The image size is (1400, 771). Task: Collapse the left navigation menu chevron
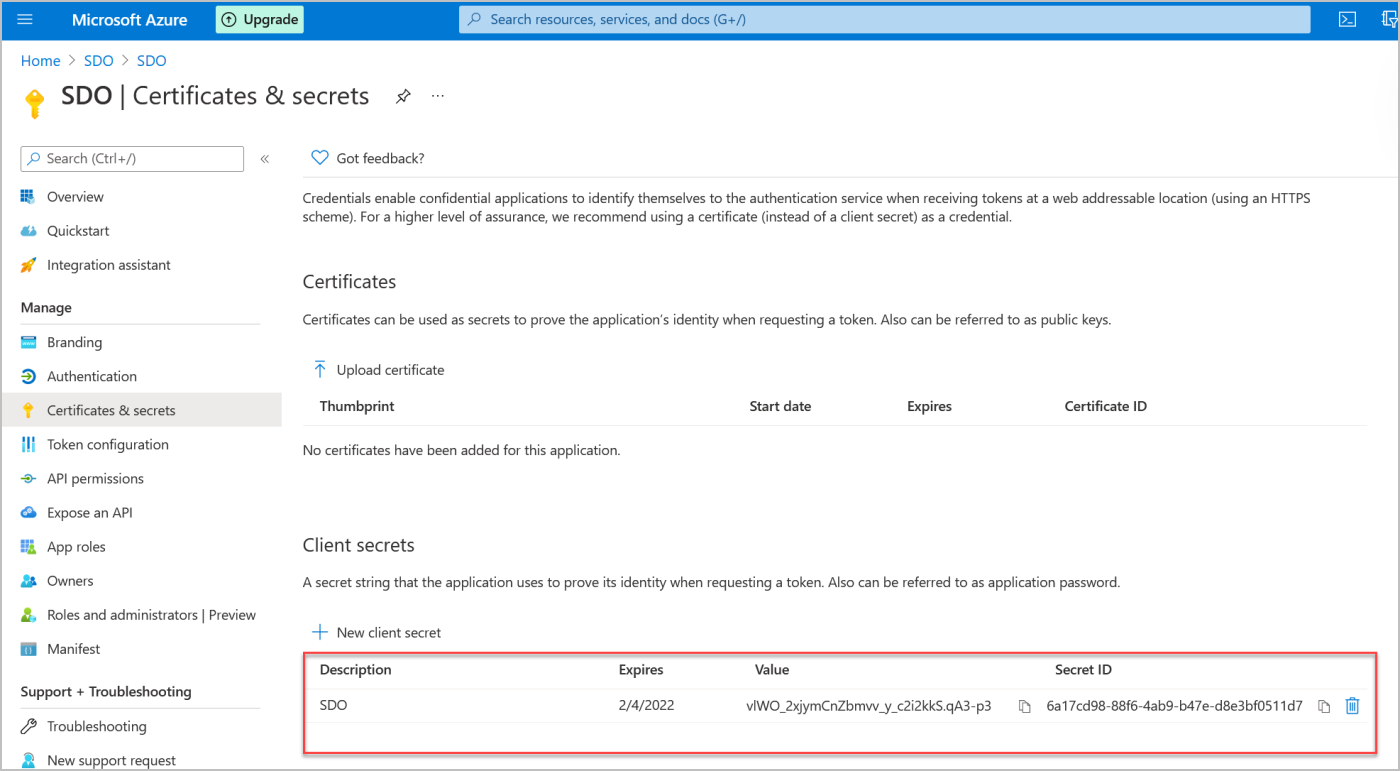(265, 158)
